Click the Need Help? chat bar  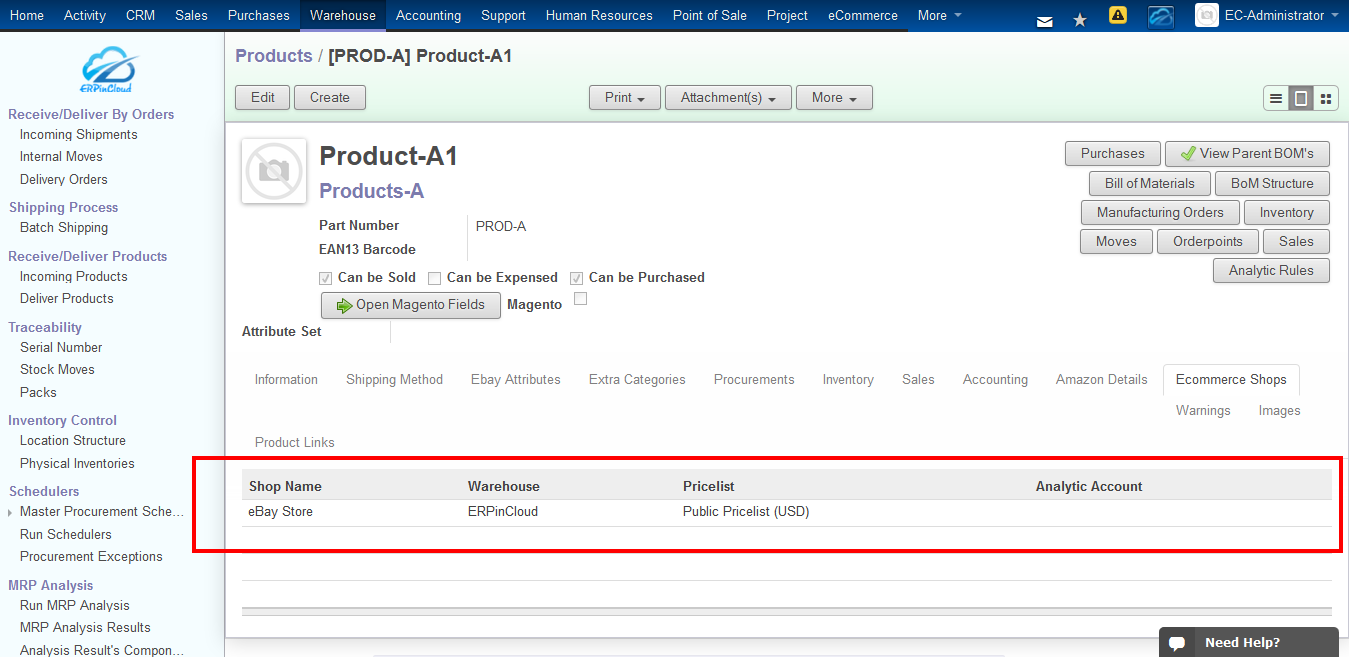[x=1249, y=643]
